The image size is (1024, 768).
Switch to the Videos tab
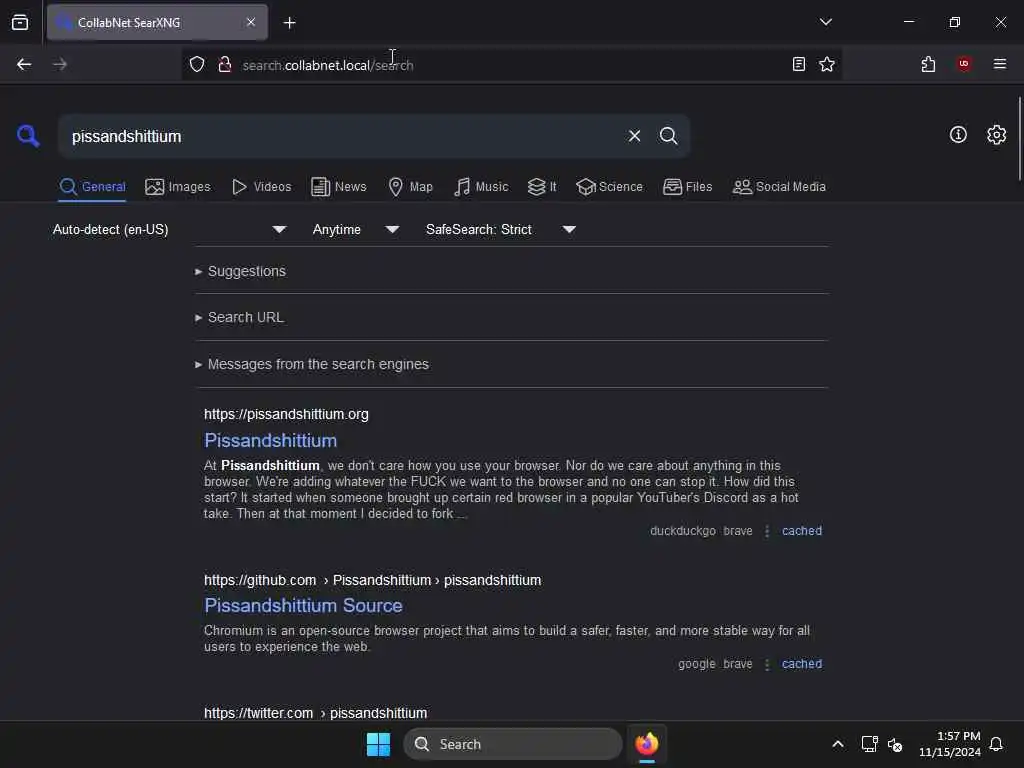[x=261, y=187]
